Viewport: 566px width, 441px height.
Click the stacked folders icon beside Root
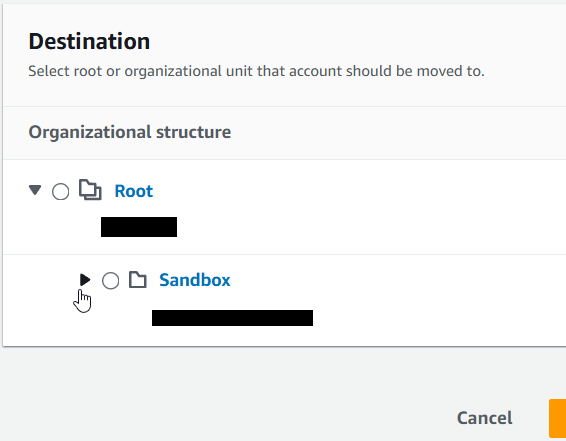pos(90,189)
